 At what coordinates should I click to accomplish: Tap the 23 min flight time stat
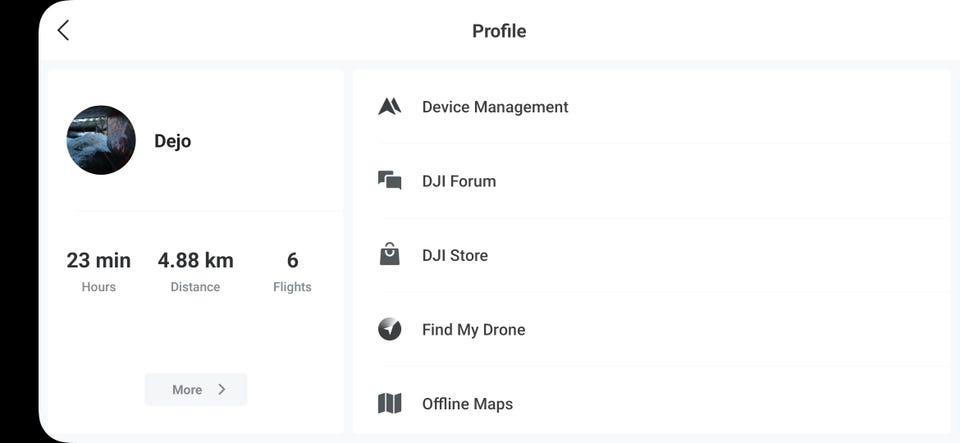(99, 261)
